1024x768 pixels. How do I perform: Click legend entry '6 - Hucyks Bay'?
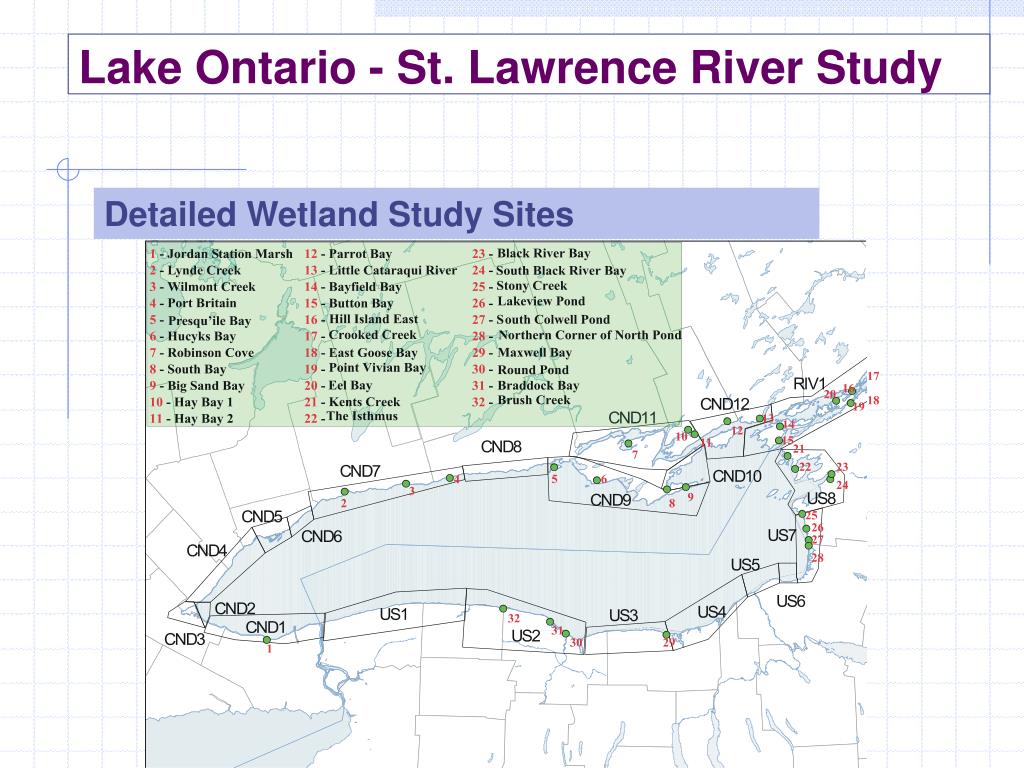(192, 336)
